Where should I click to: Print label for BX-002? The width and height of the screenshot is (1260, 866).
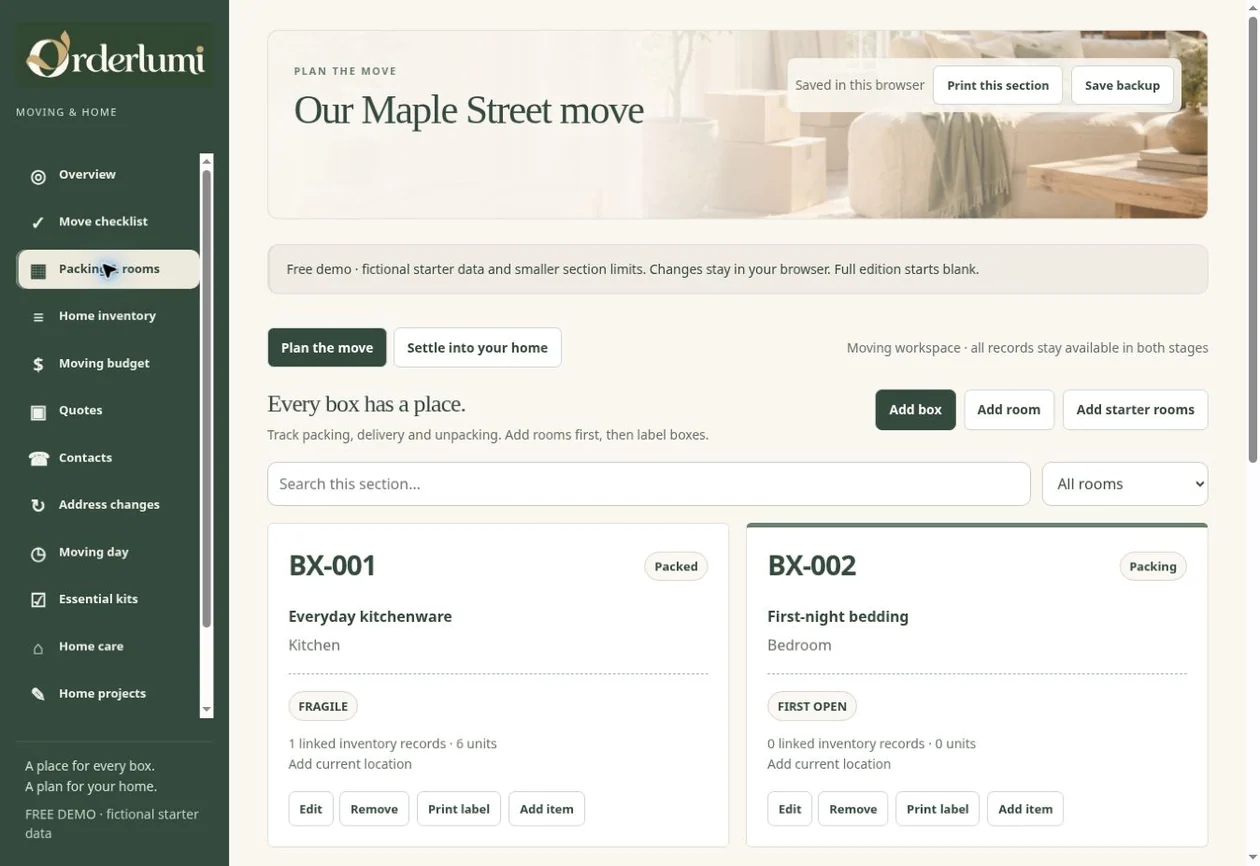tap(937, 809)
